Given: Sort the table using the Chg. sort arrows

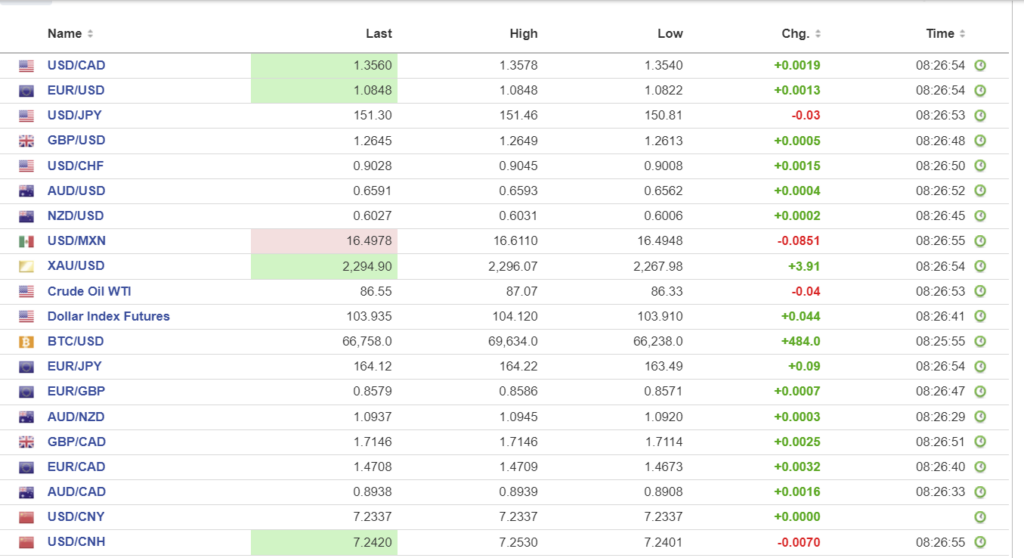Looking at the screenshot, I should coord(818,34).
